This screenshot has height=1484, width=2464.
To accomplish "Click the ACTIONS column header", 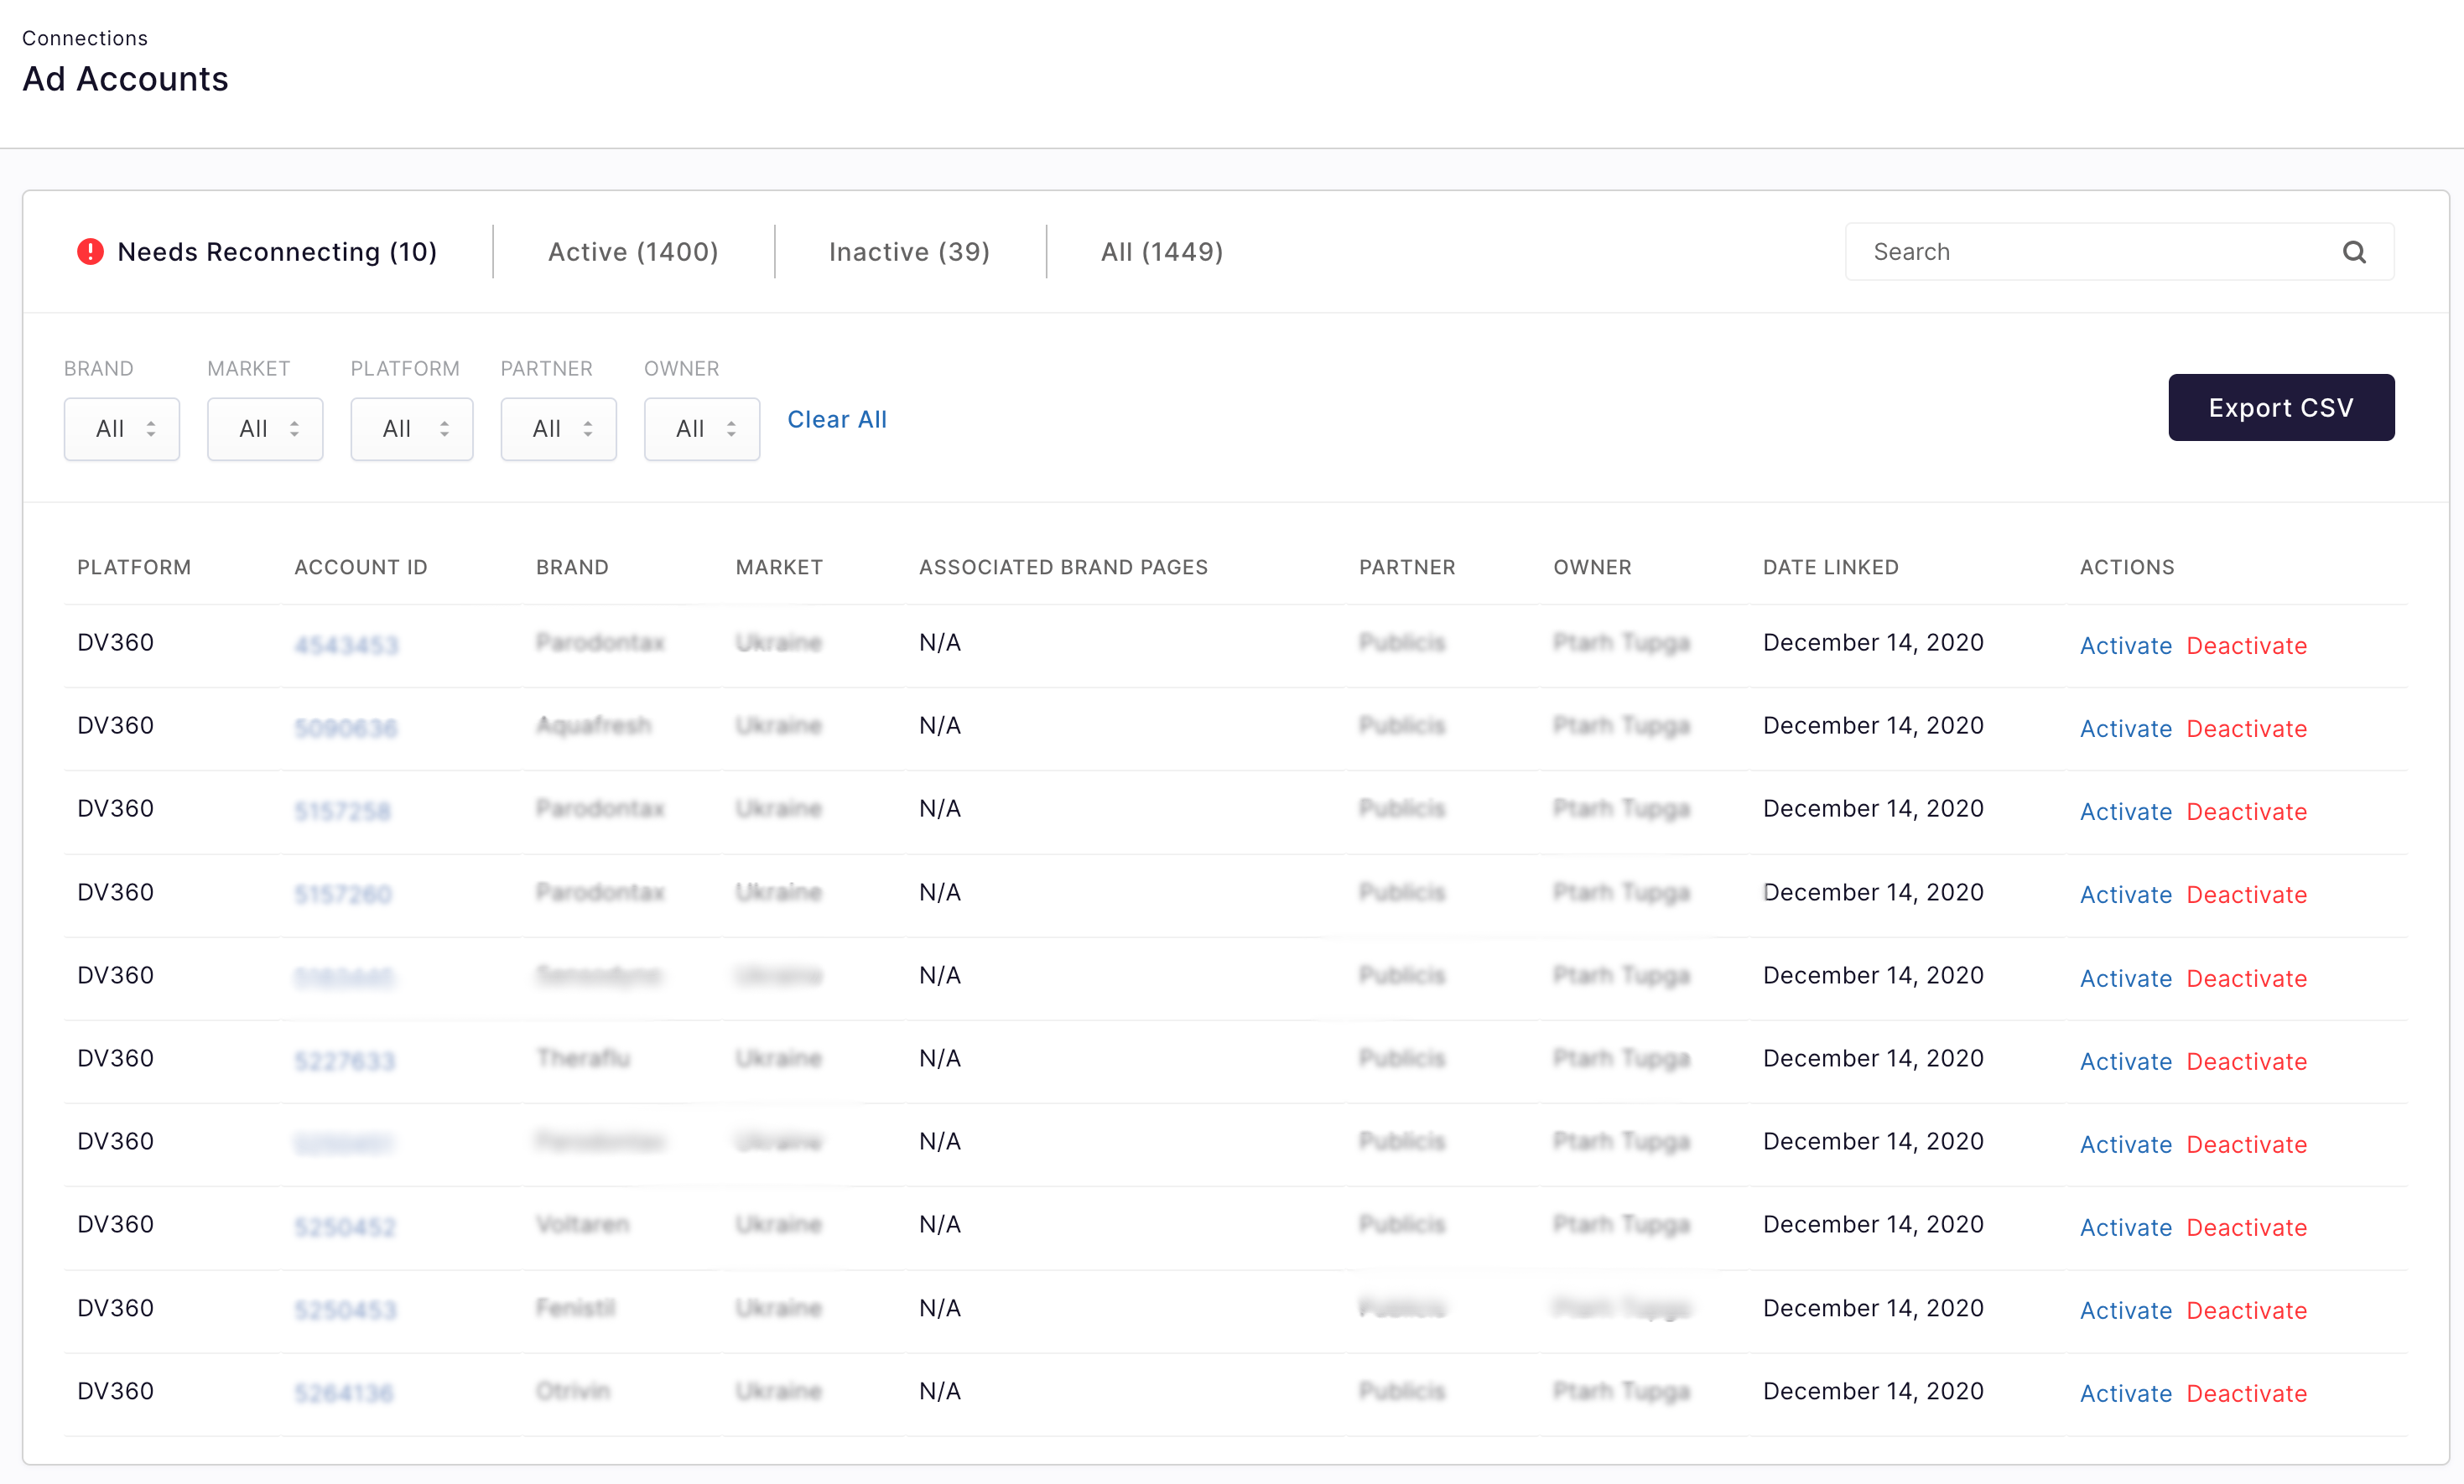I will point(2127,568).
